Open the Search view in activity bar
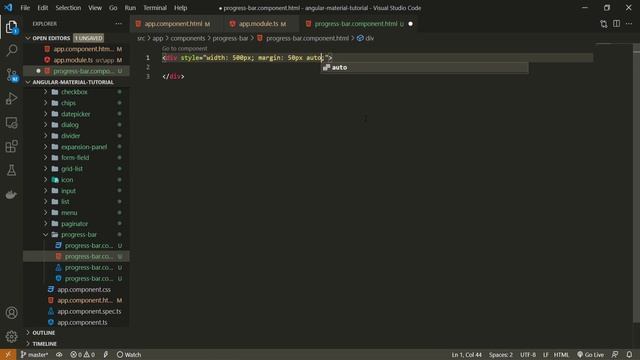640x360 pixels. click(x=11, y=51)
